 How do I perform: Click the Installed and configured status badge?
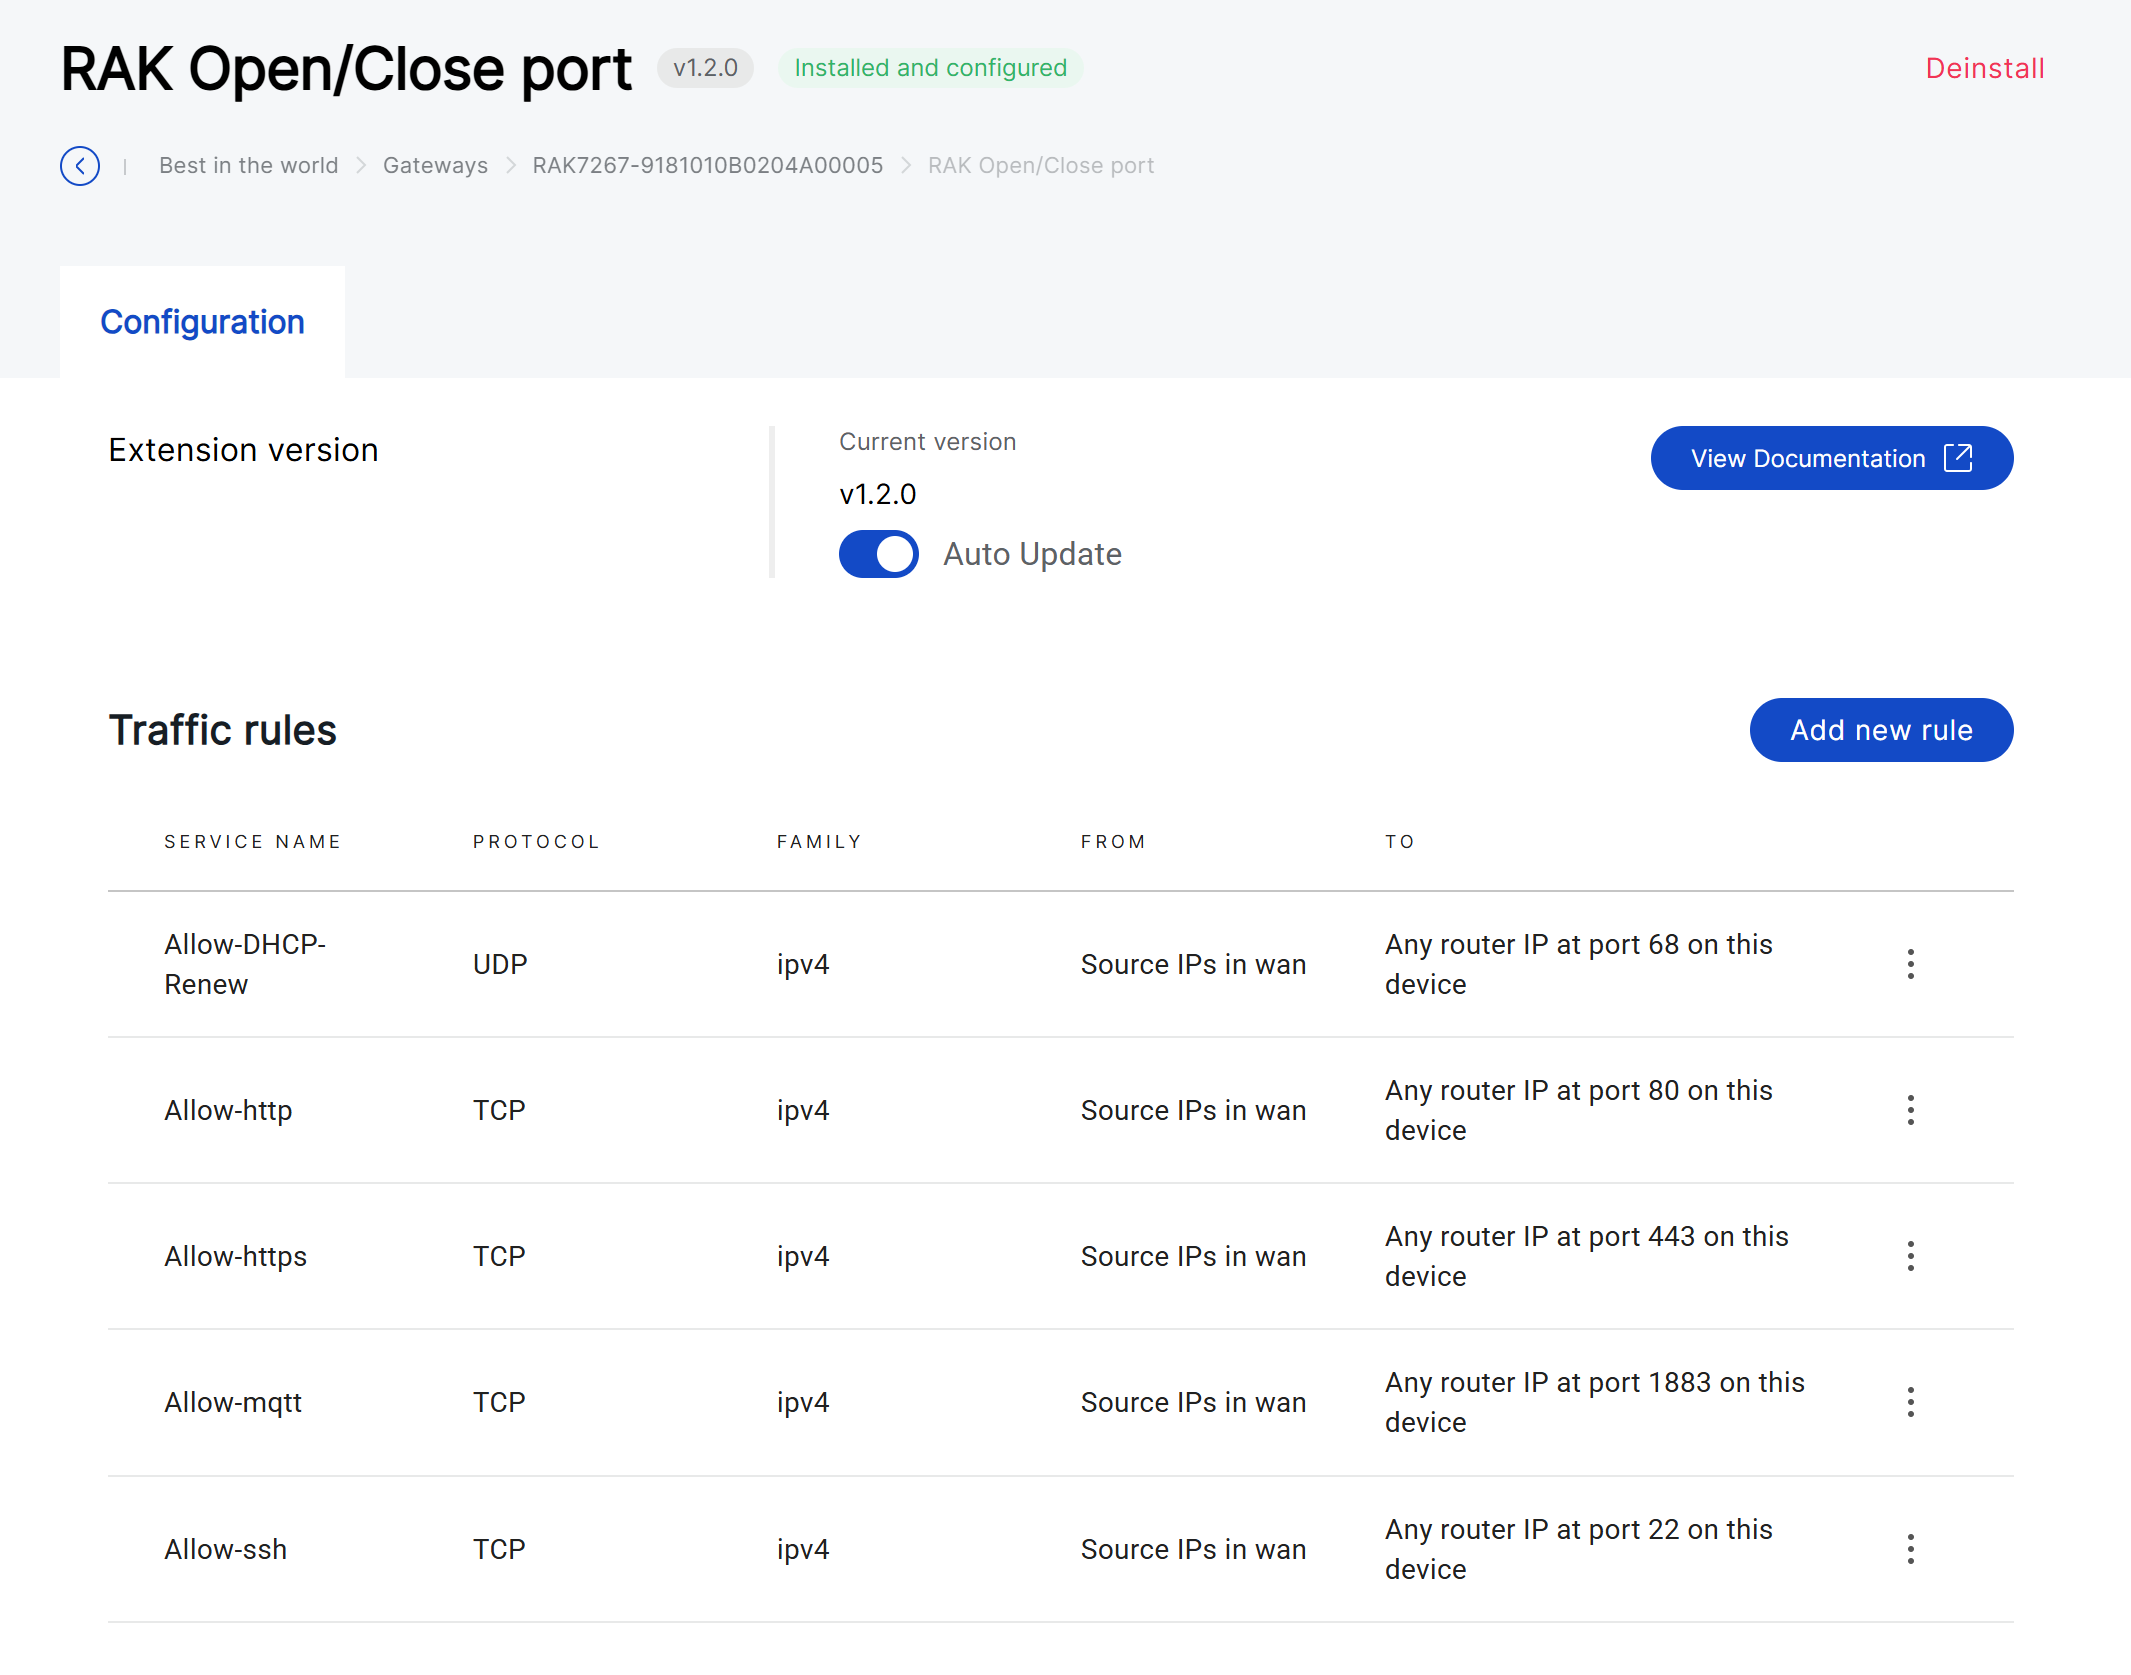pyautogui.click(x=930, y=68)
